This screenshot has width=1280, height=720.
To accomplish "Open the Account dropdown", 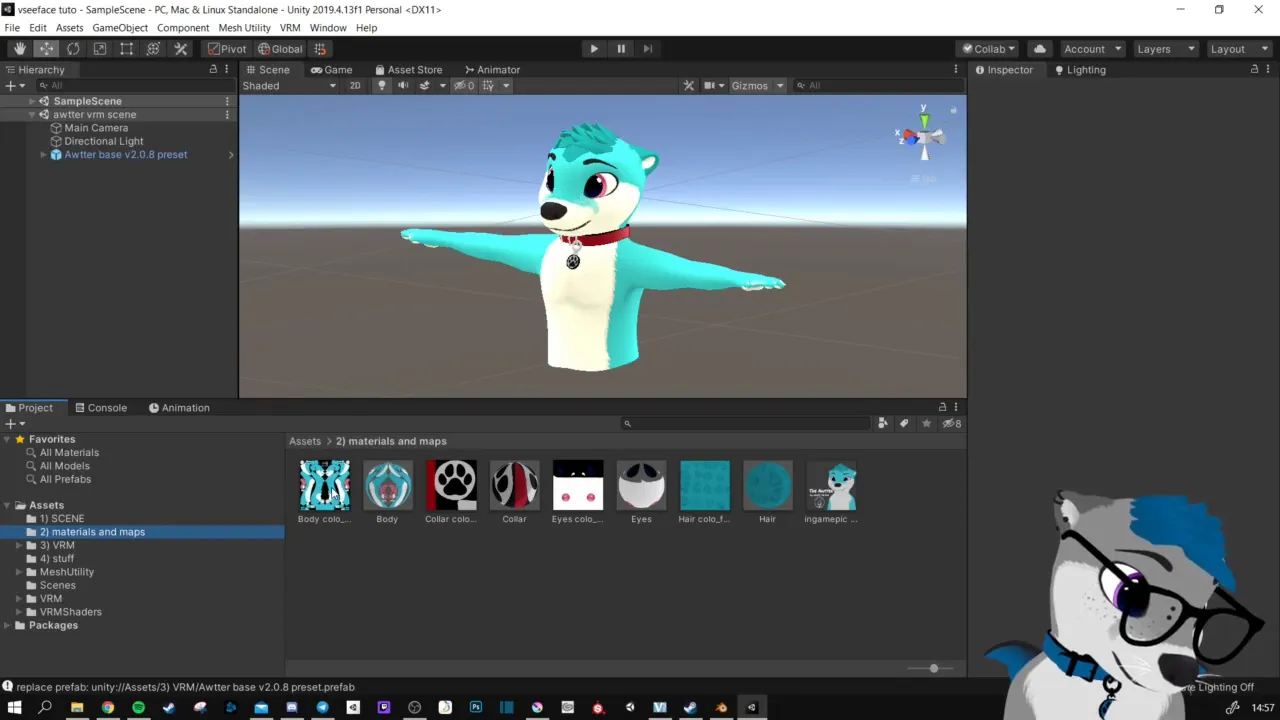I will 1091,49.
